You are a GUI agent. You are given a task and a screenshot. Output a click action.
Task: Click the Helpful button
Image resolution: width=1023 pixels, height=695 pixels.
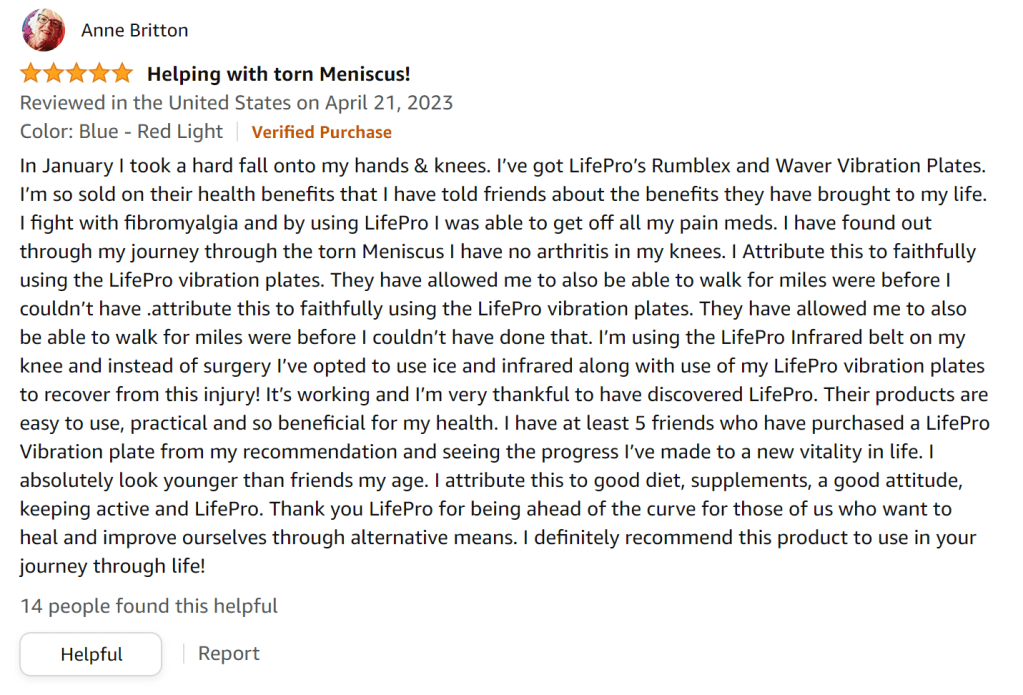pos(91,655)
